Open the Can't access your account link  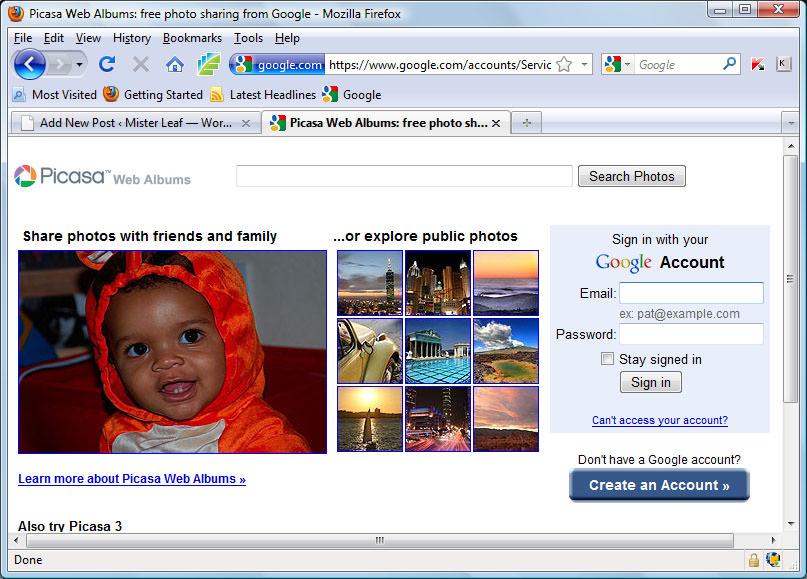pyautogui.click(x=659, y=420)
